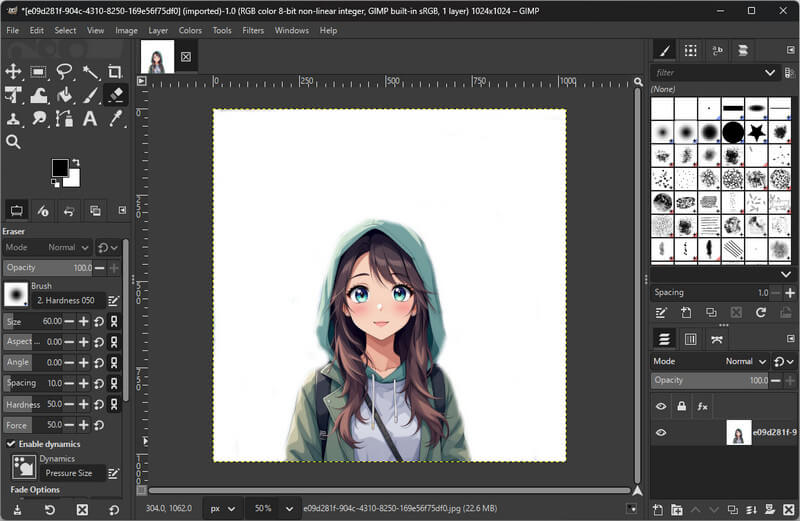Click the white background color swatch

click(x=74, y=179)
